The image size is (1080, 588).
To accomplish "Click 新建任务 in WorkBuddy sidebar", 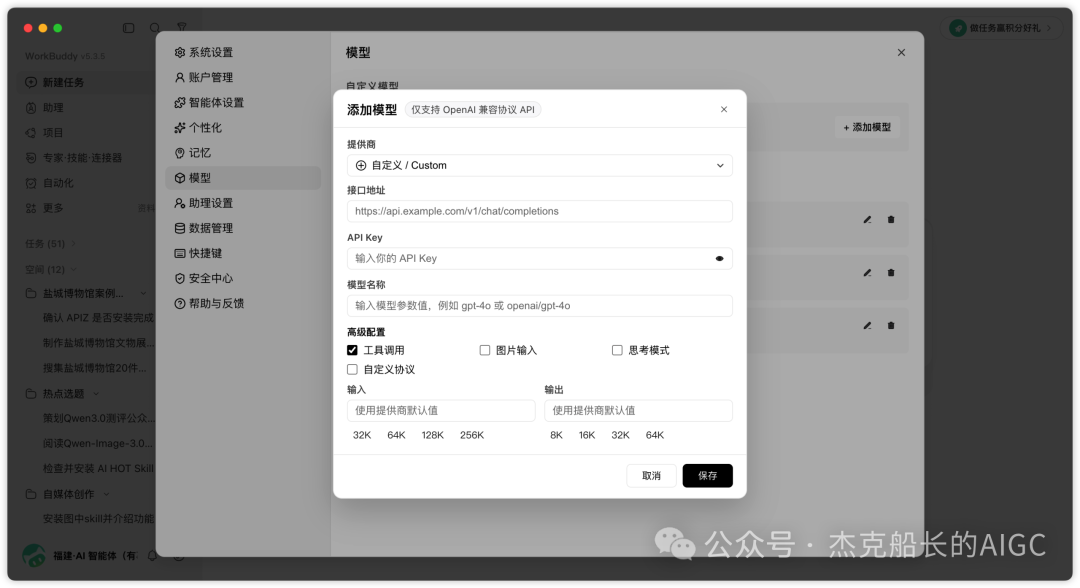I will pyautogui.click(x=86, y=82).
